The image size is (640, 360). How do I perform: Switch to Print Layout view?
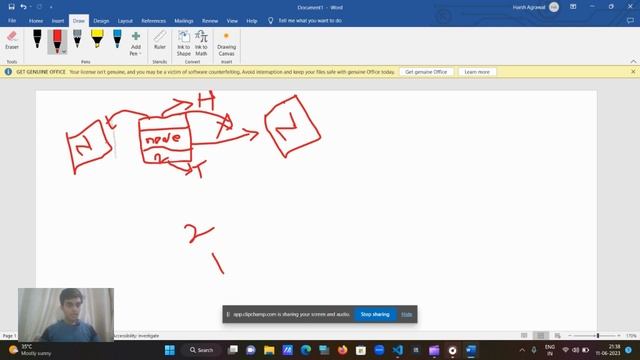pos(540,336)
